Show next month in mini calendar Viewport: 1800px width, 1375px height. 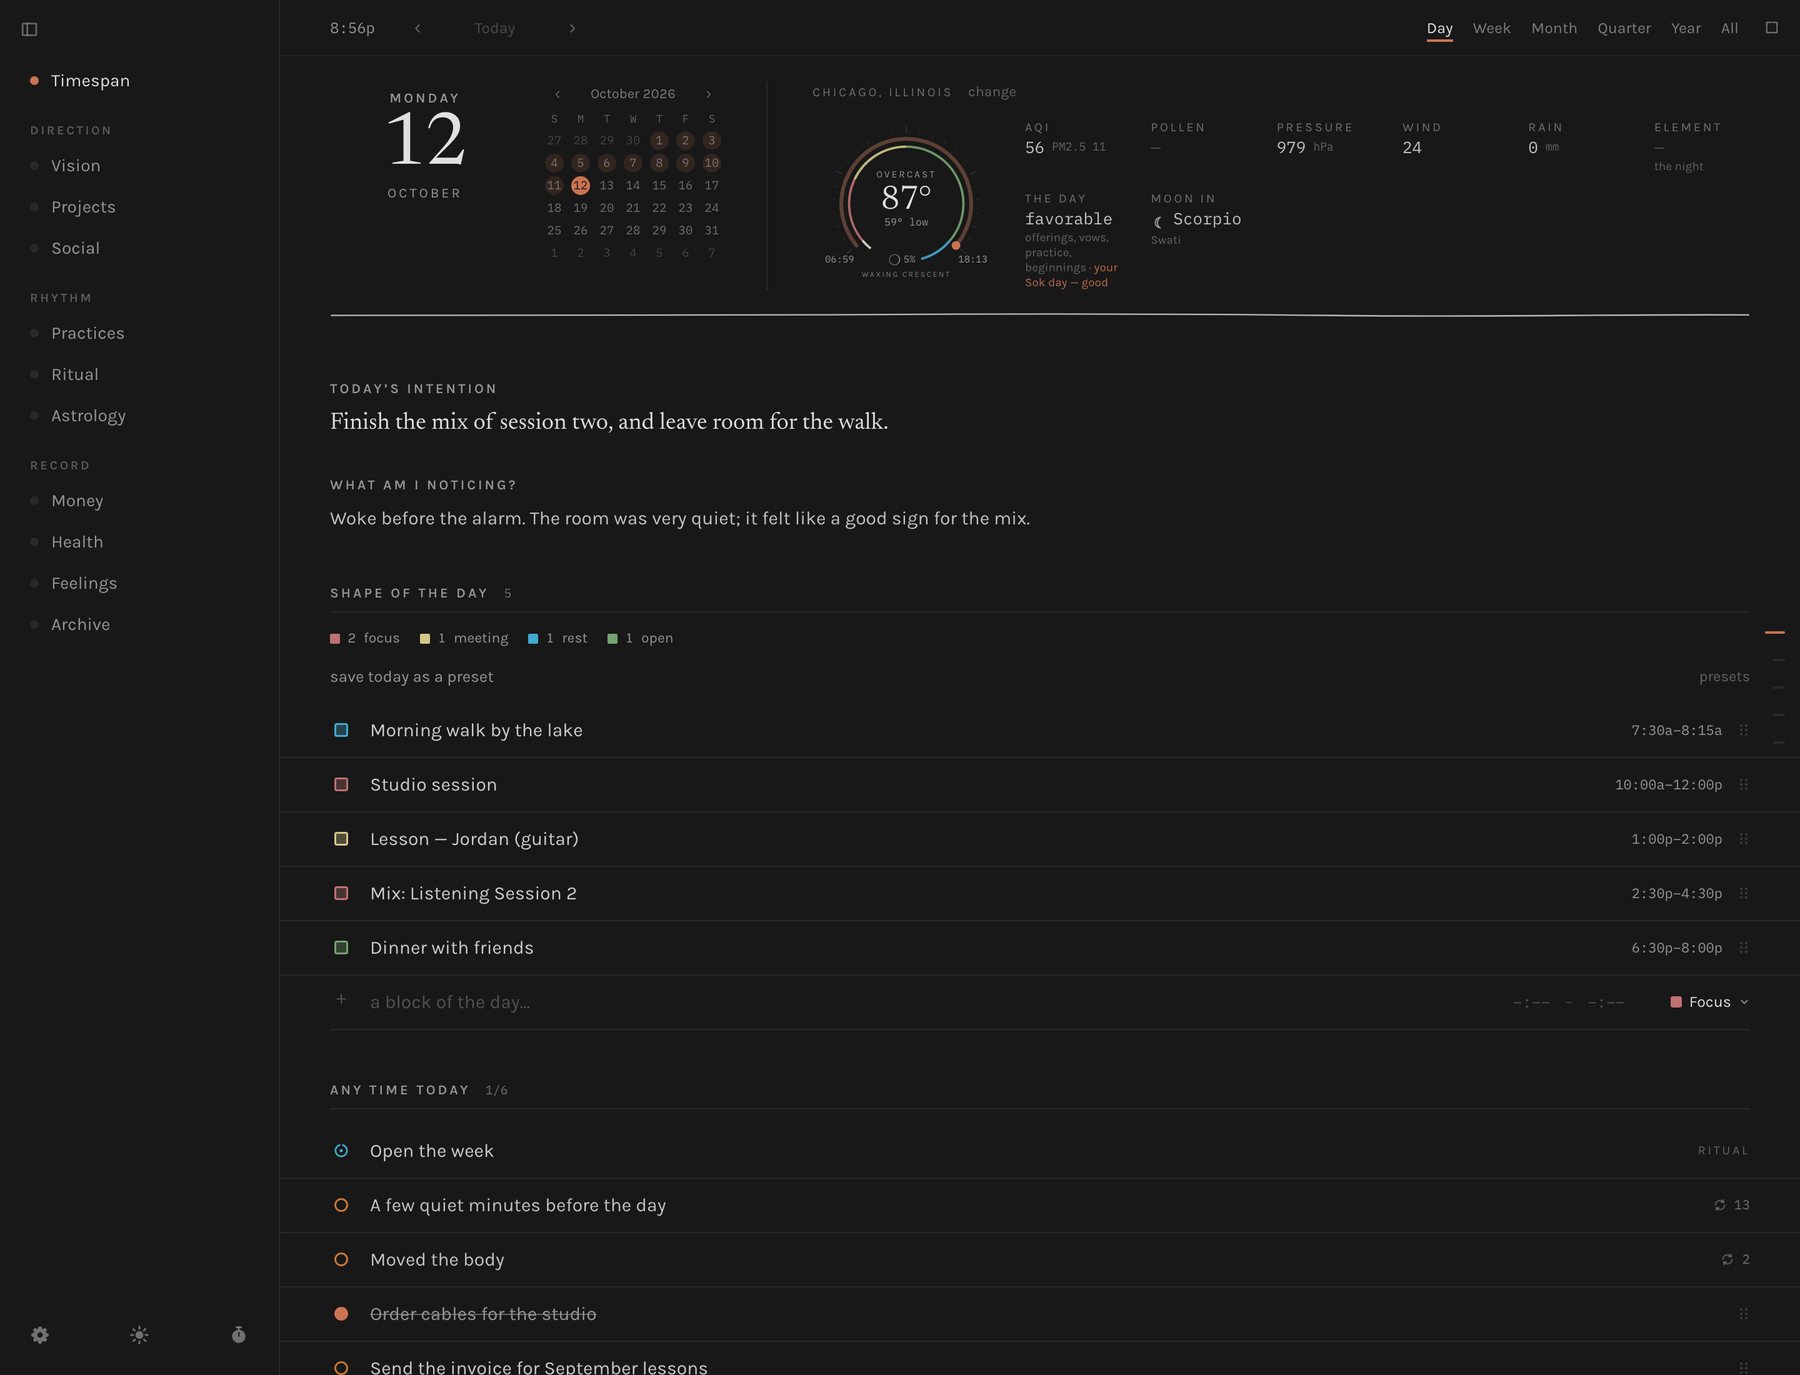(709, 94)
